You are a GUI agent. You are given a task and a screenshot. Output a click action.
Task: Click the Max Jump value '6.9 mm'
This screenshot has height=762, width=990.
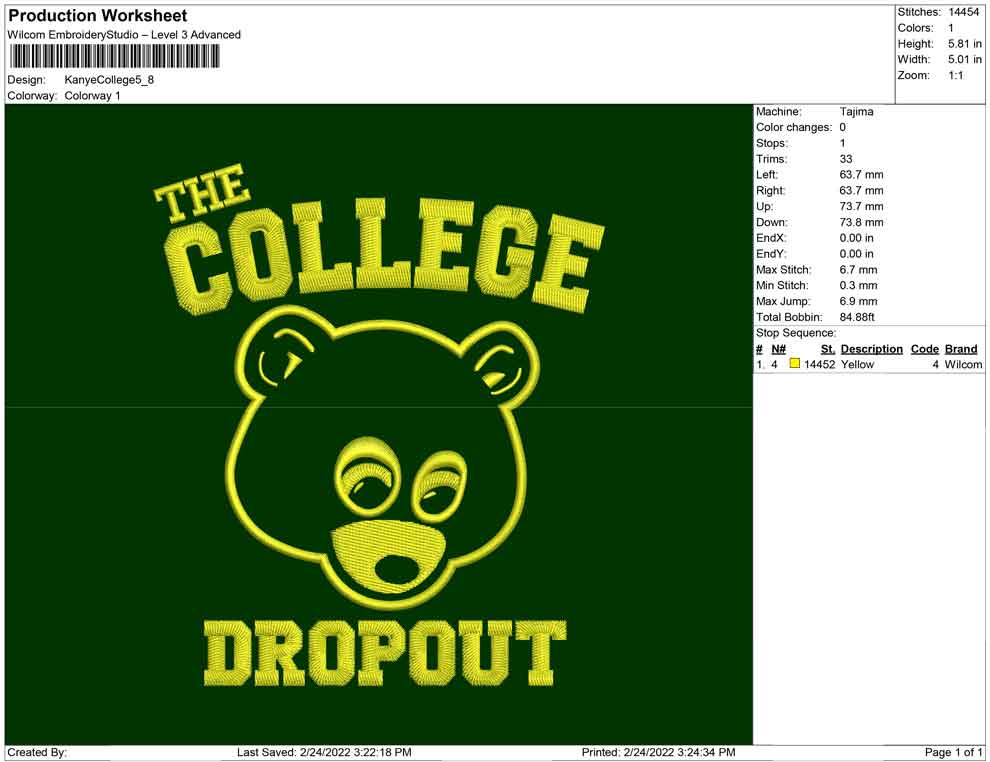(x=859, y=301)
